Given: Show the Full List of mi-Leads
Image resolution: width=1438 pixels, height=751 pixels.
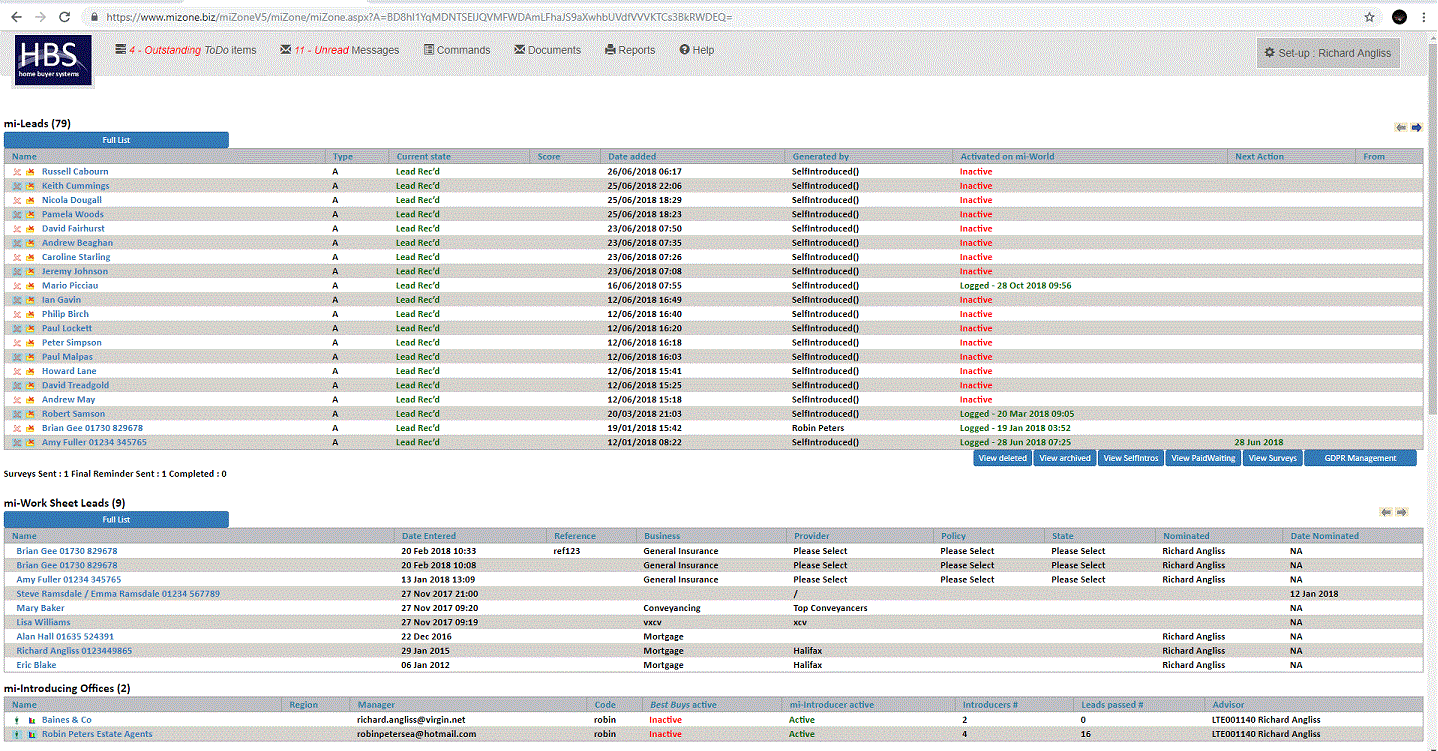Looking at the screenshot, I should (x=116, y=140).
